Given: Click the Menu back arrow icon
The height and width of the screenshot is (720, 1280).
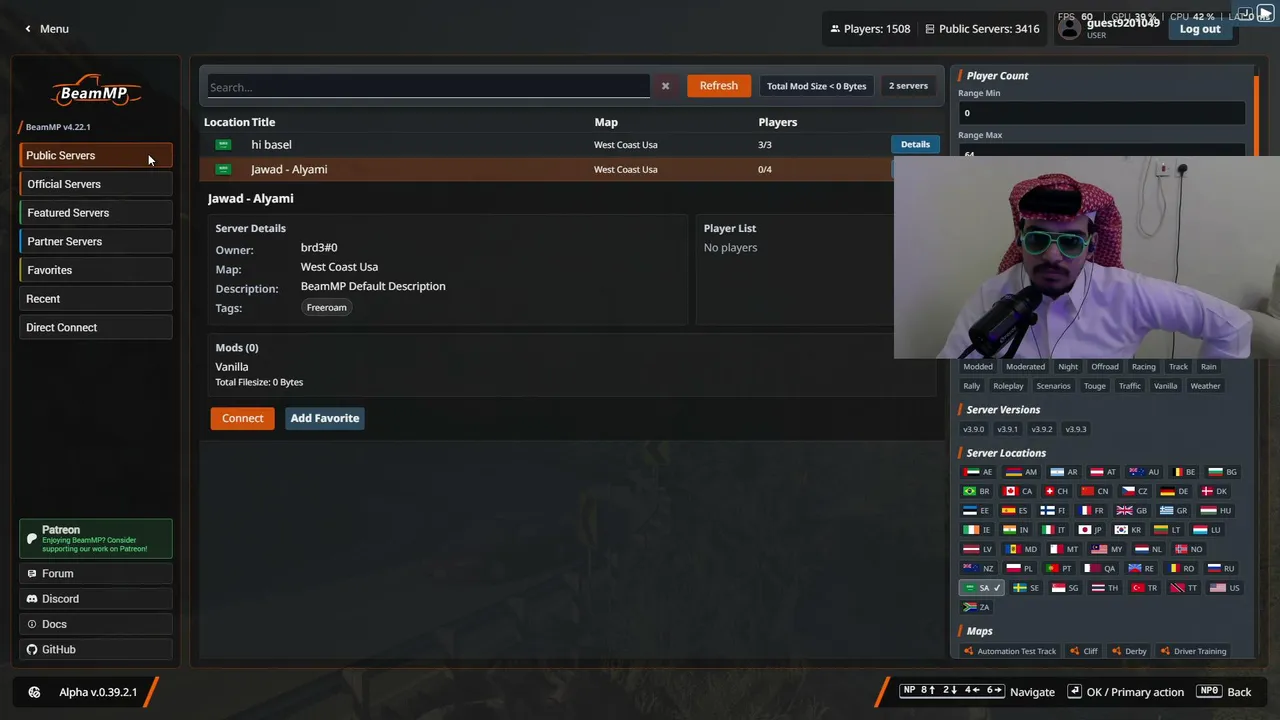Looking at the screenshot, I should (x=28, y=29).
